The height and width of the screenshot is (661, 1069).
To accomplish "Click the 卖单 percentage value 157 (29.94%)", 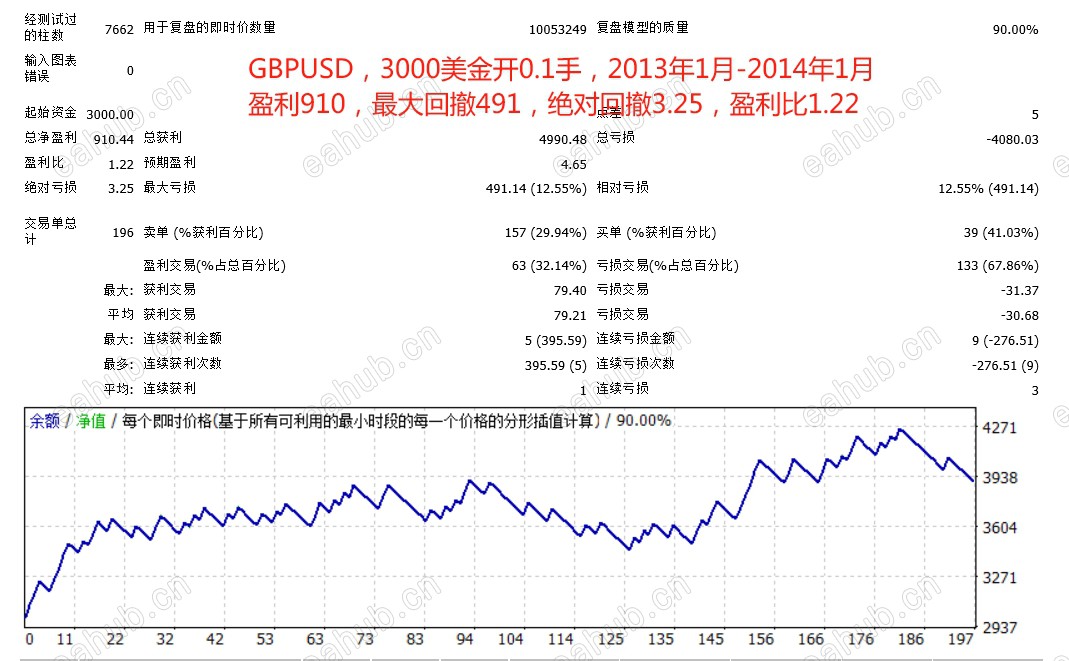I will click(546, 232).
